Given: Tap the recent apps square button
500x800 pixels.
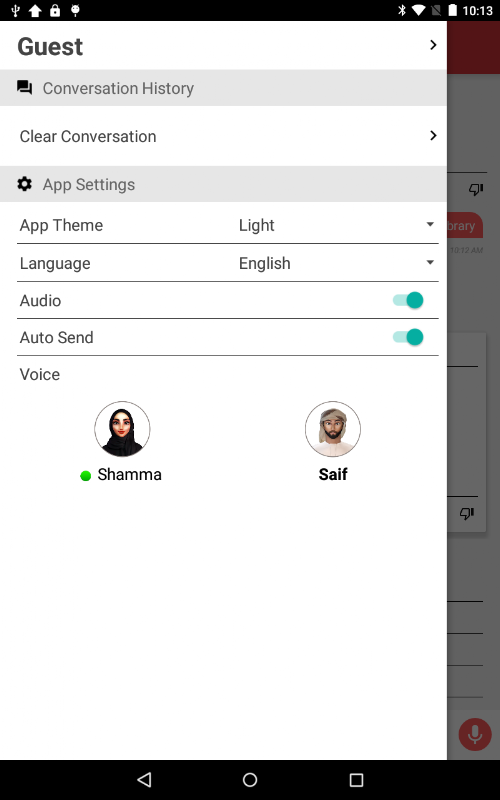Looking at the screenshot, I should coord(356,780).
